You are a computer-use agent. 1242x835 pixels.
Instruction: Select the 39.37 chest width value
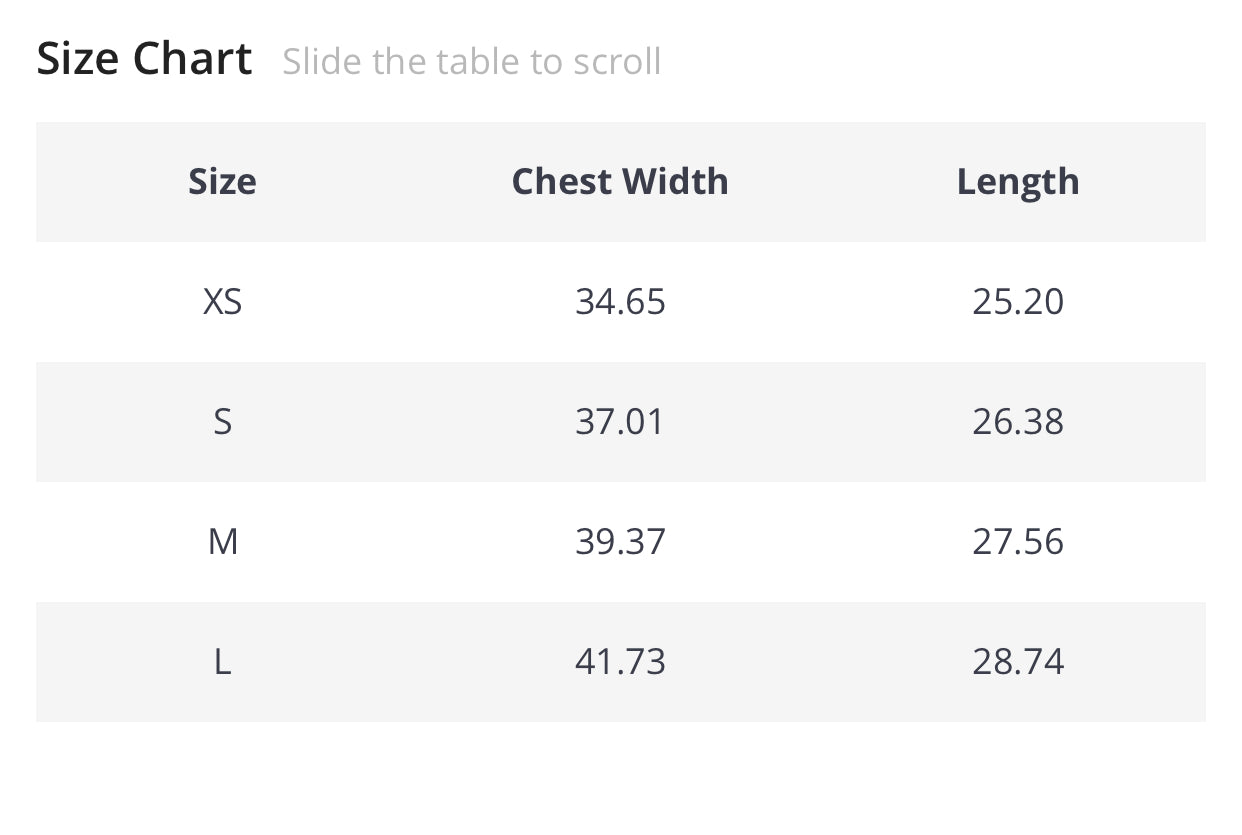[620, 542]
